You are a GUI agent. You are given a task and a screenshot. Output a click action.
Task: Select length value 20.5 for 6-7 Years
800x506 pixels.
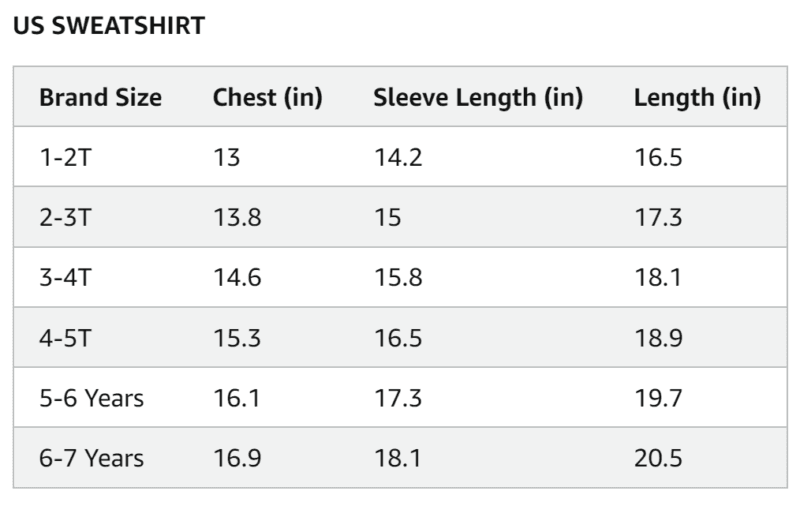(x=658, y=458)
